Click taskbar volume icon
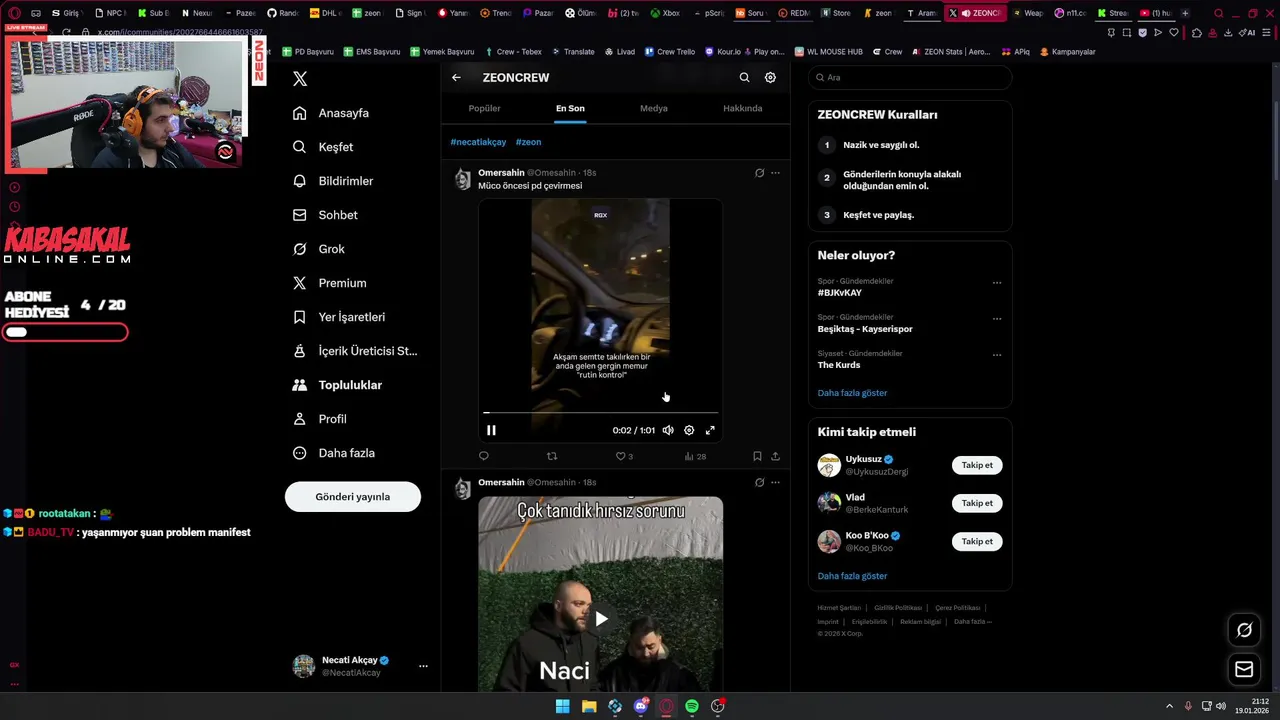The width and height of the screenshot is (1280, 720). 1221,706
